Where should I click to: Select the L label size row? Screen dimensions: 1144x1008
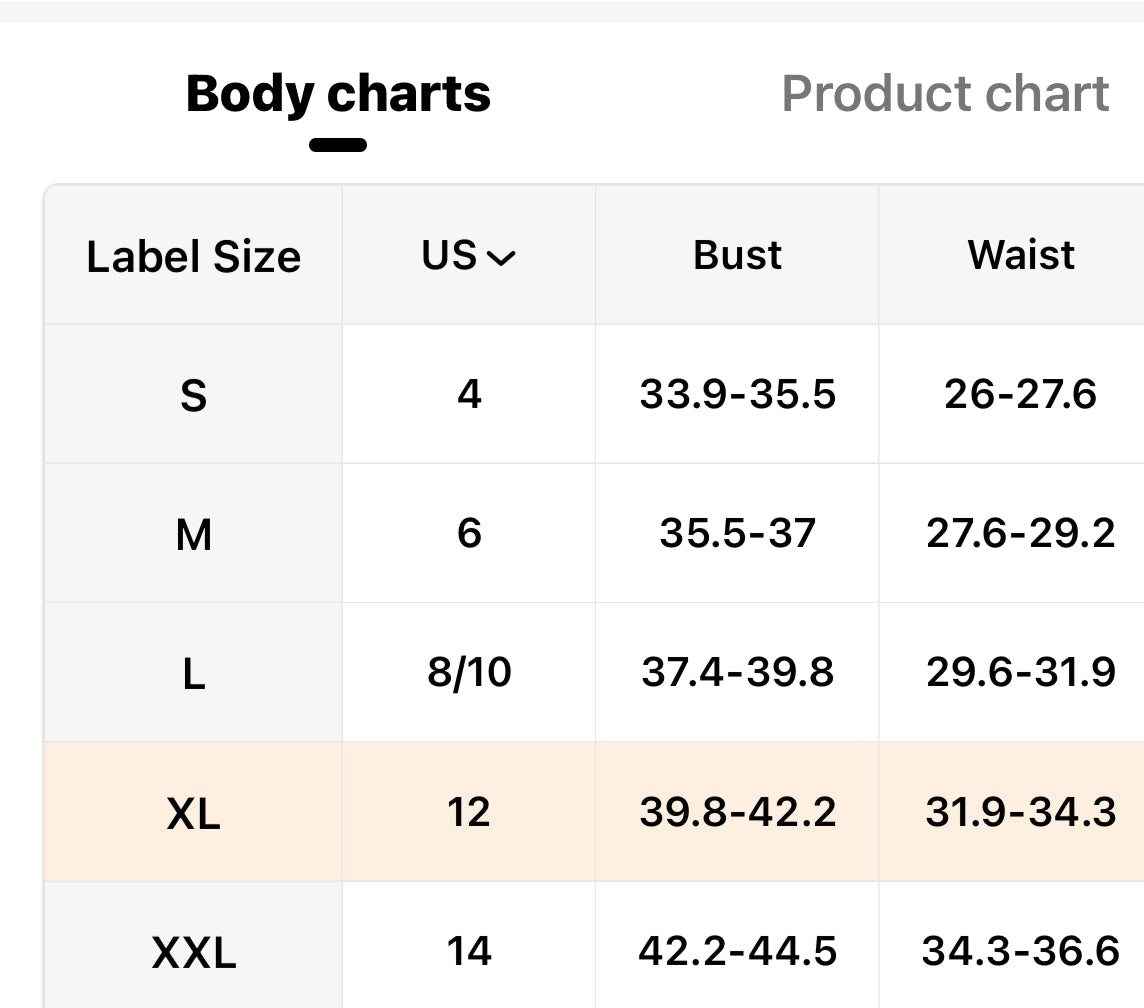point(193,673)
